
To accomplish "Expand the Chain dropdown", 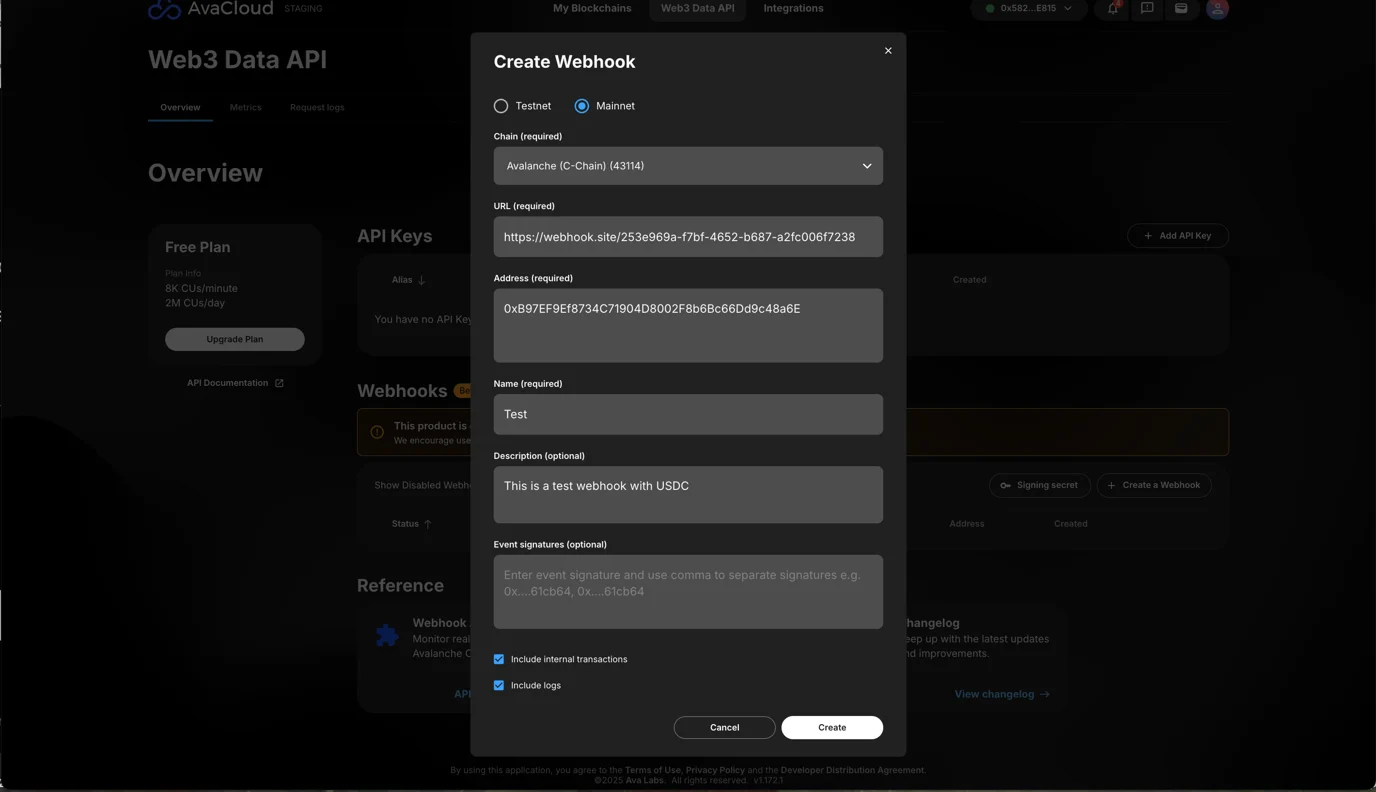I will pos(688,166).
